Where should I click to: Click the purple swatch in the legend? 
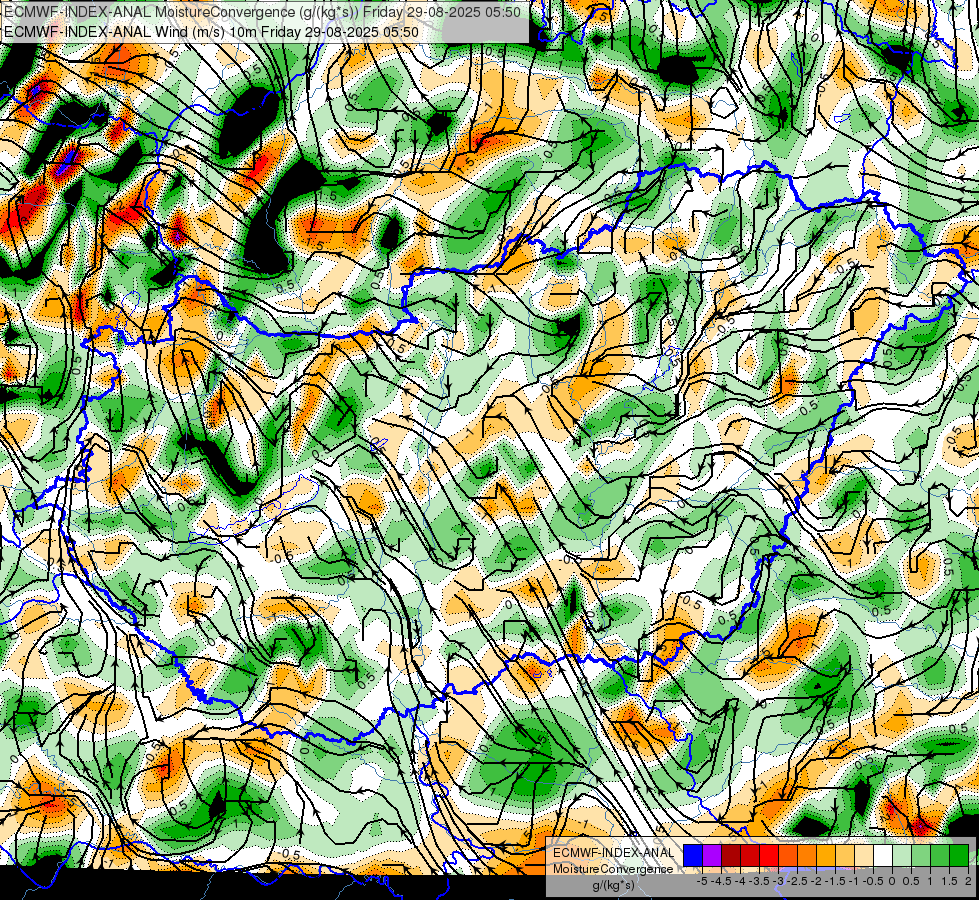(x=712, y=856)
